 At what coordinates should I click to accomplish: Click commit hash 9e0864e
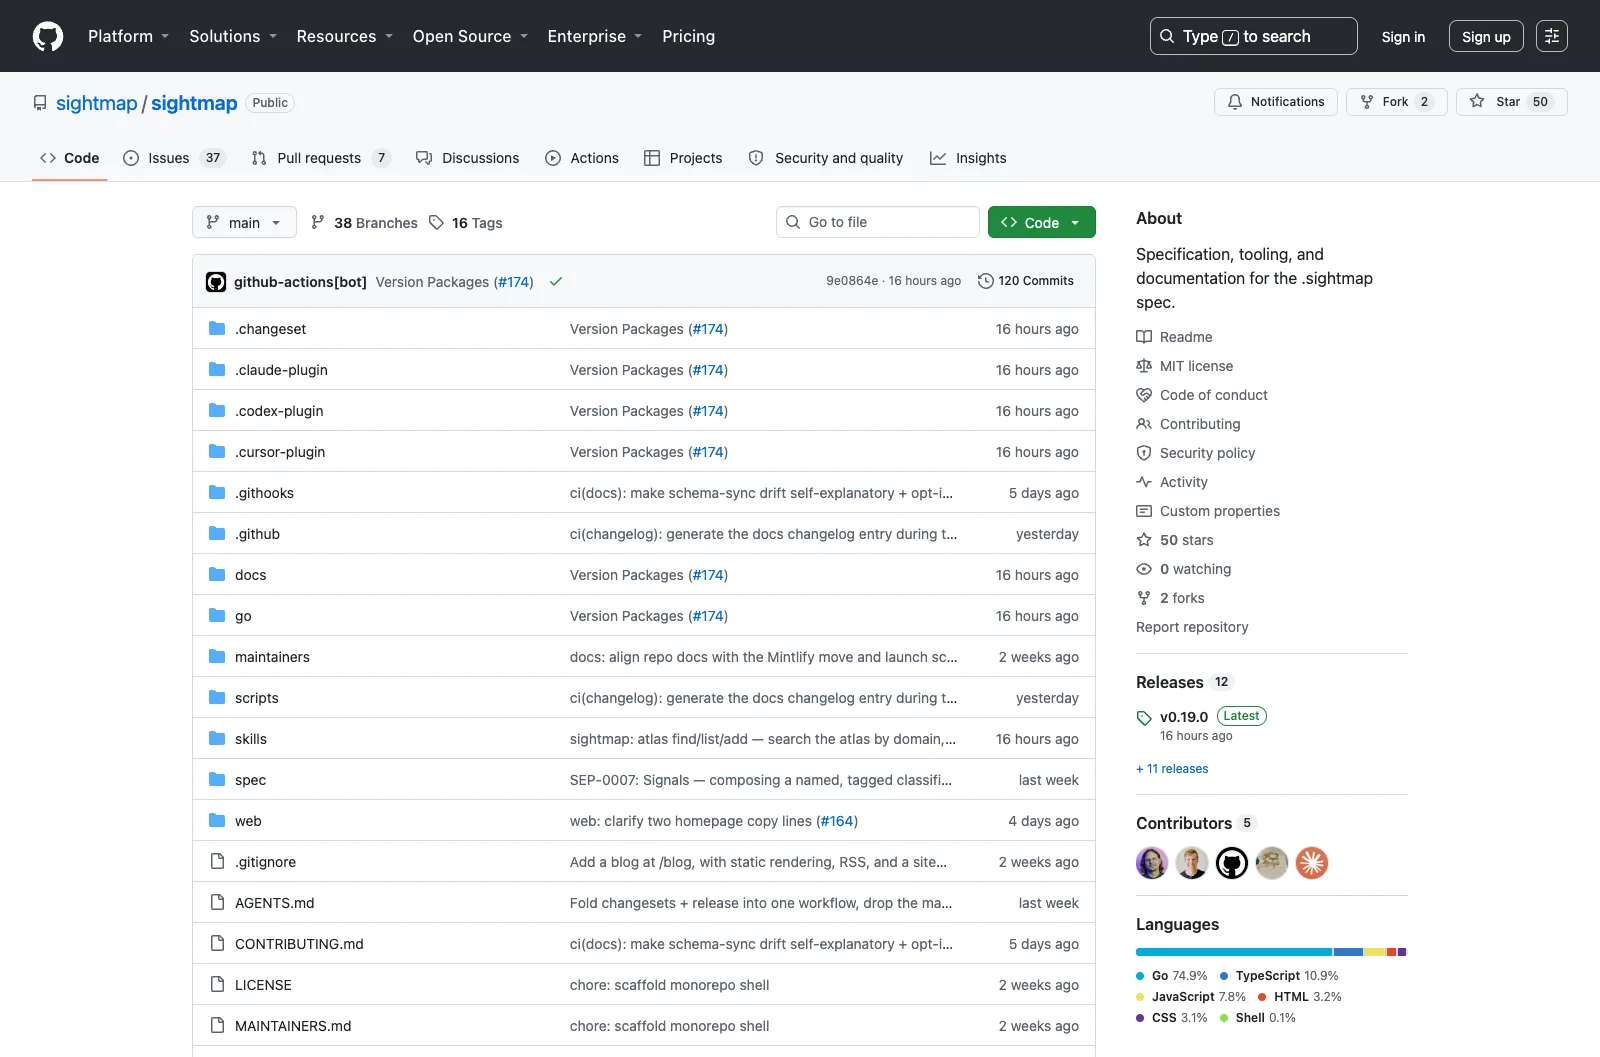[x=852, y=281]
